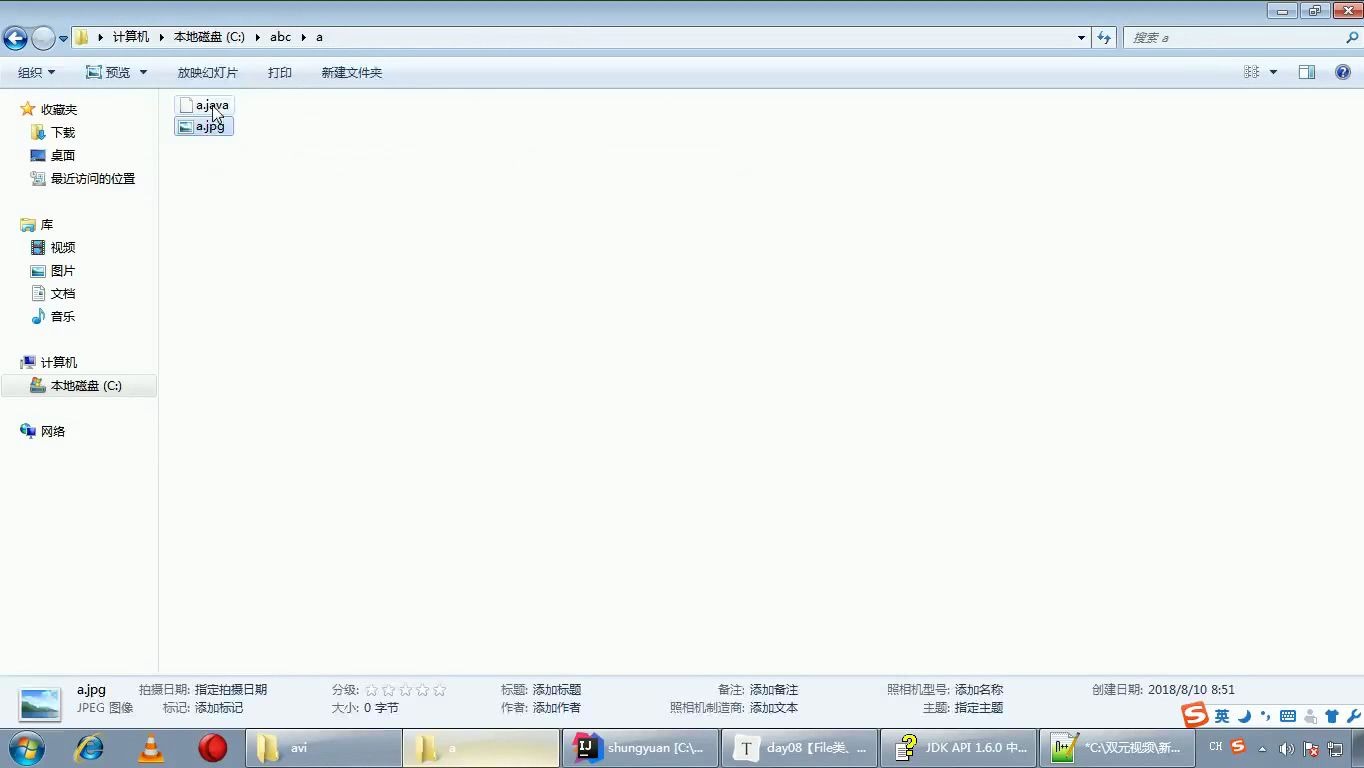This screenshot has height=768, width=1364.
Task: Switch to Typora day08 taskbar window
Action: tap(799, 748)
